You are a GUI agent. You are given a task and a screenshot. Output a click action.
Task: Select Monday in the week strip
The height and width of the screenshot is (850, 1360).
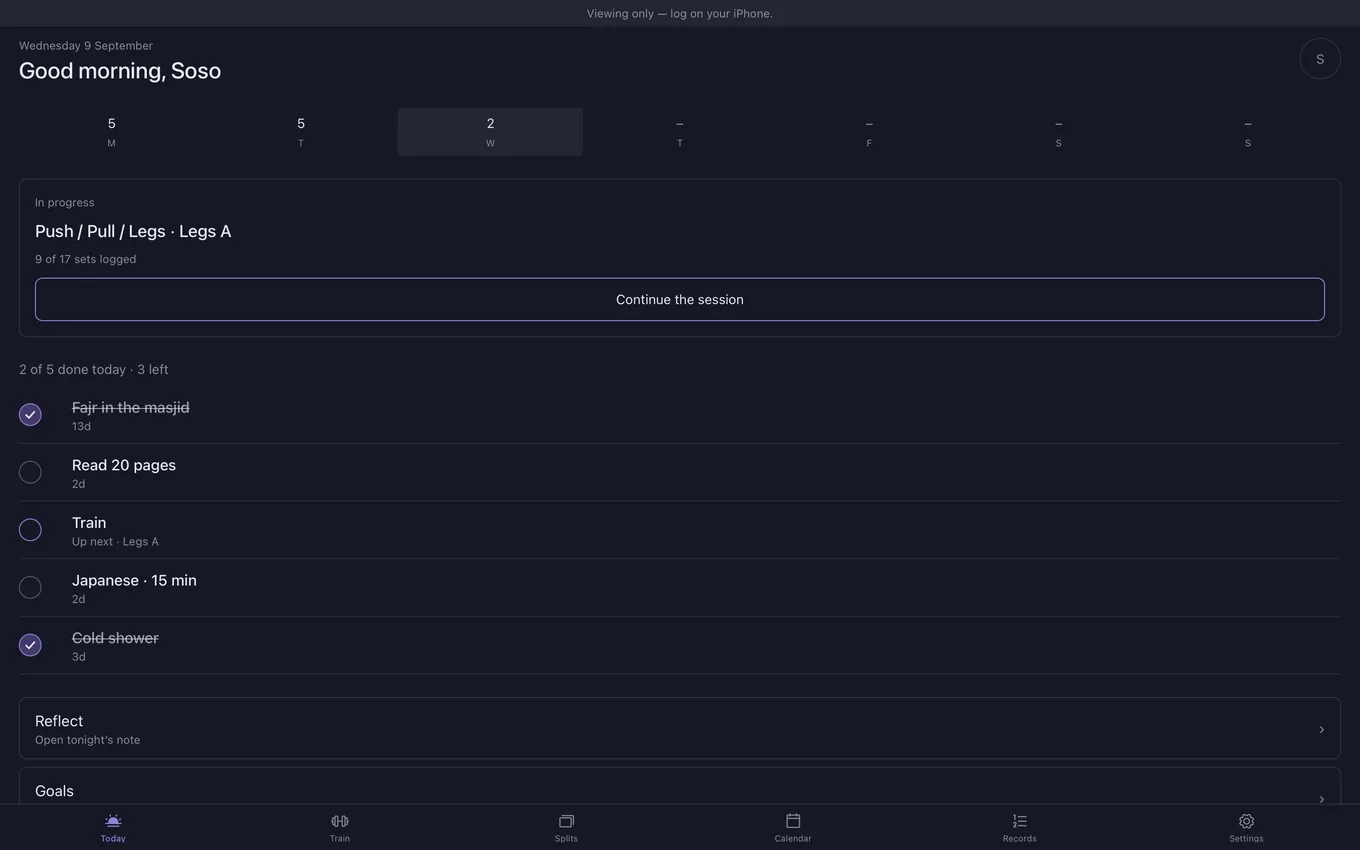(111, 132)
